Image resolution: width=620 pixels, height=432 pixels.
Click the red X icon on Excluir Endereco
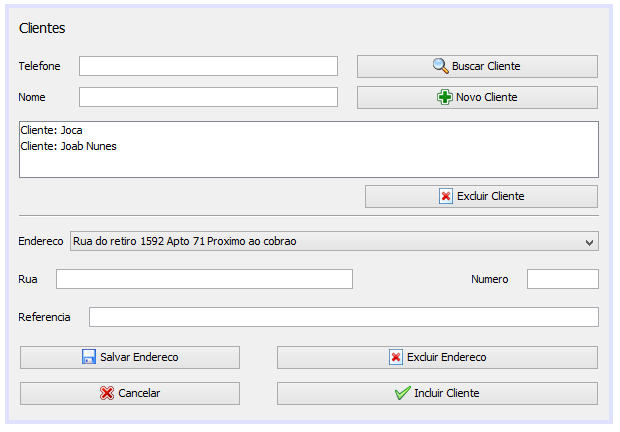396,357
